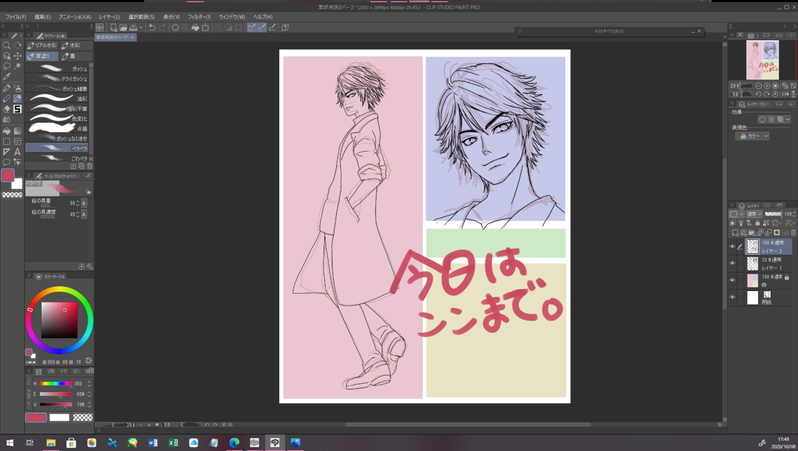The height and width of the screenshot is (451, 798).
Task: Open the 通常 blend mode dropdown
Action: point(754,214)
